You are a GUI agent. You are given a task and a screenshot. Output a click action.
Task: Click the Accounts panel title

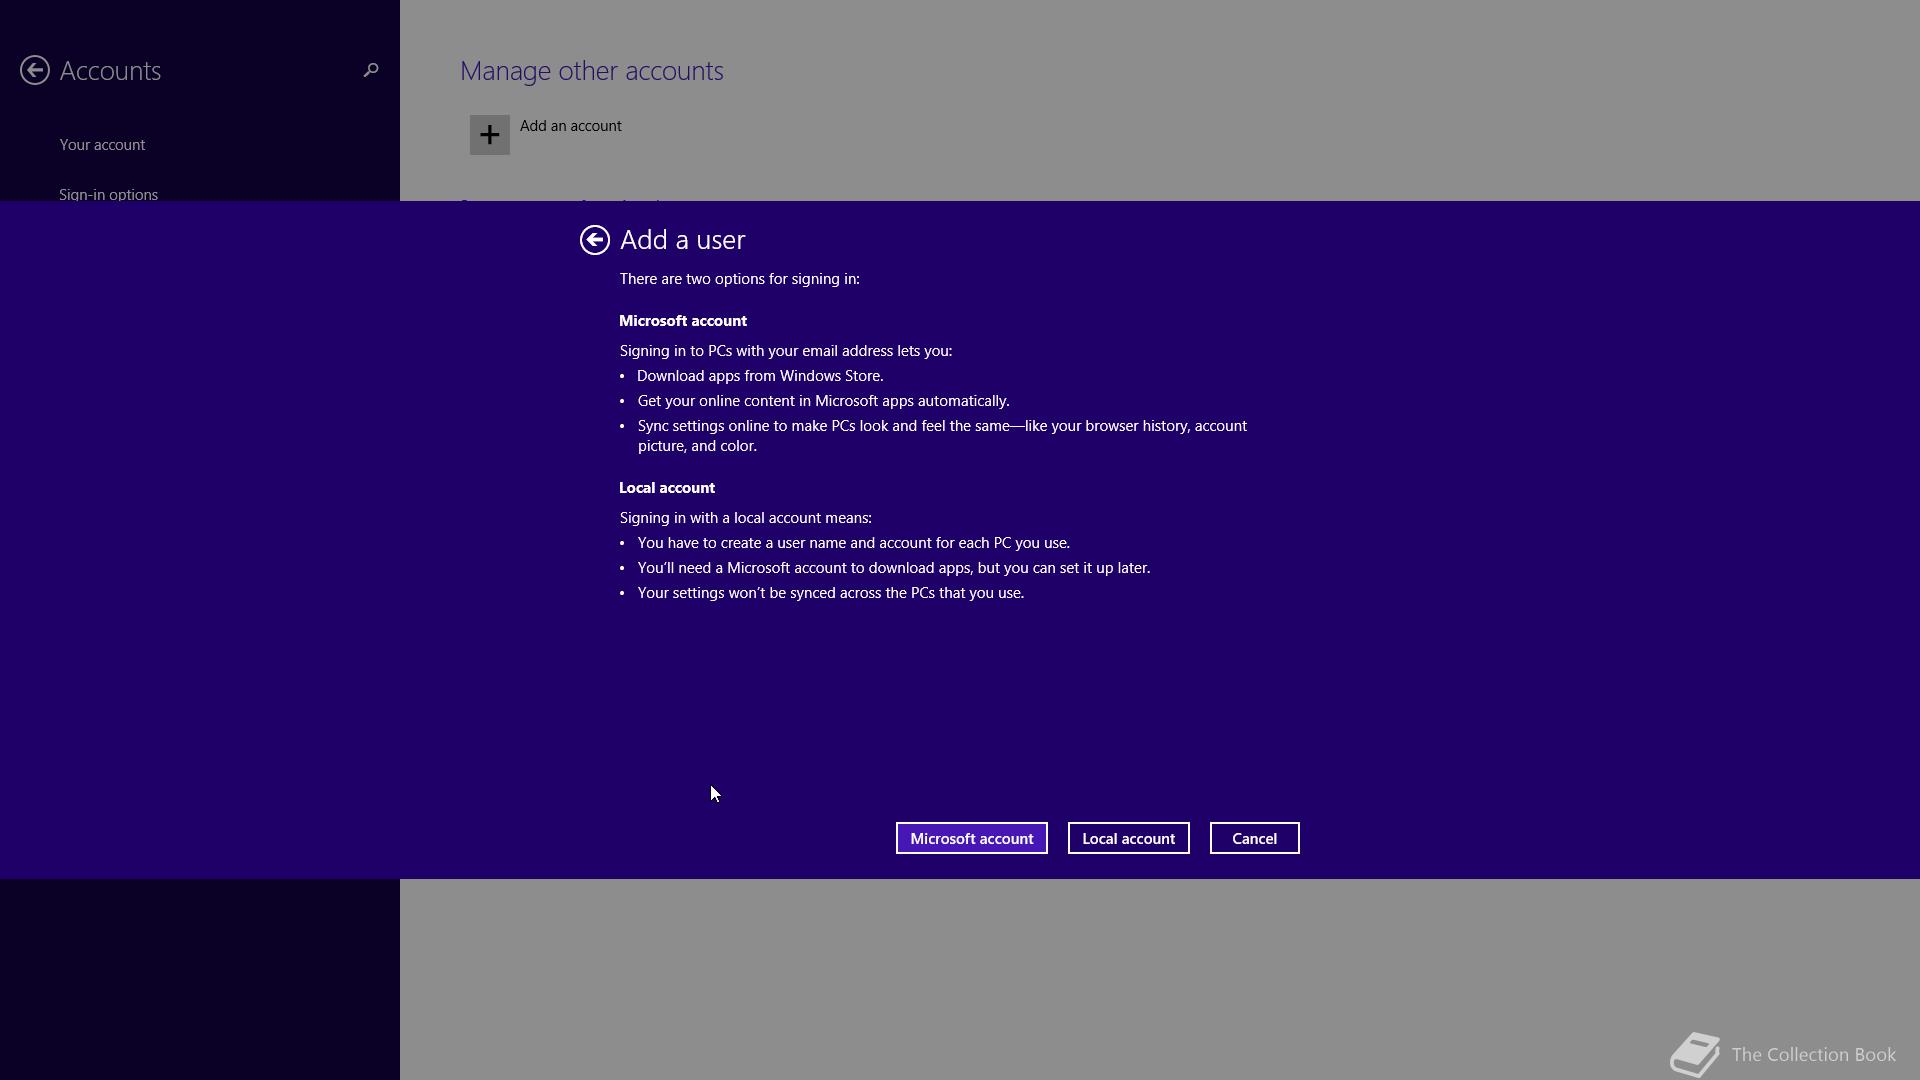click(110, 71)
